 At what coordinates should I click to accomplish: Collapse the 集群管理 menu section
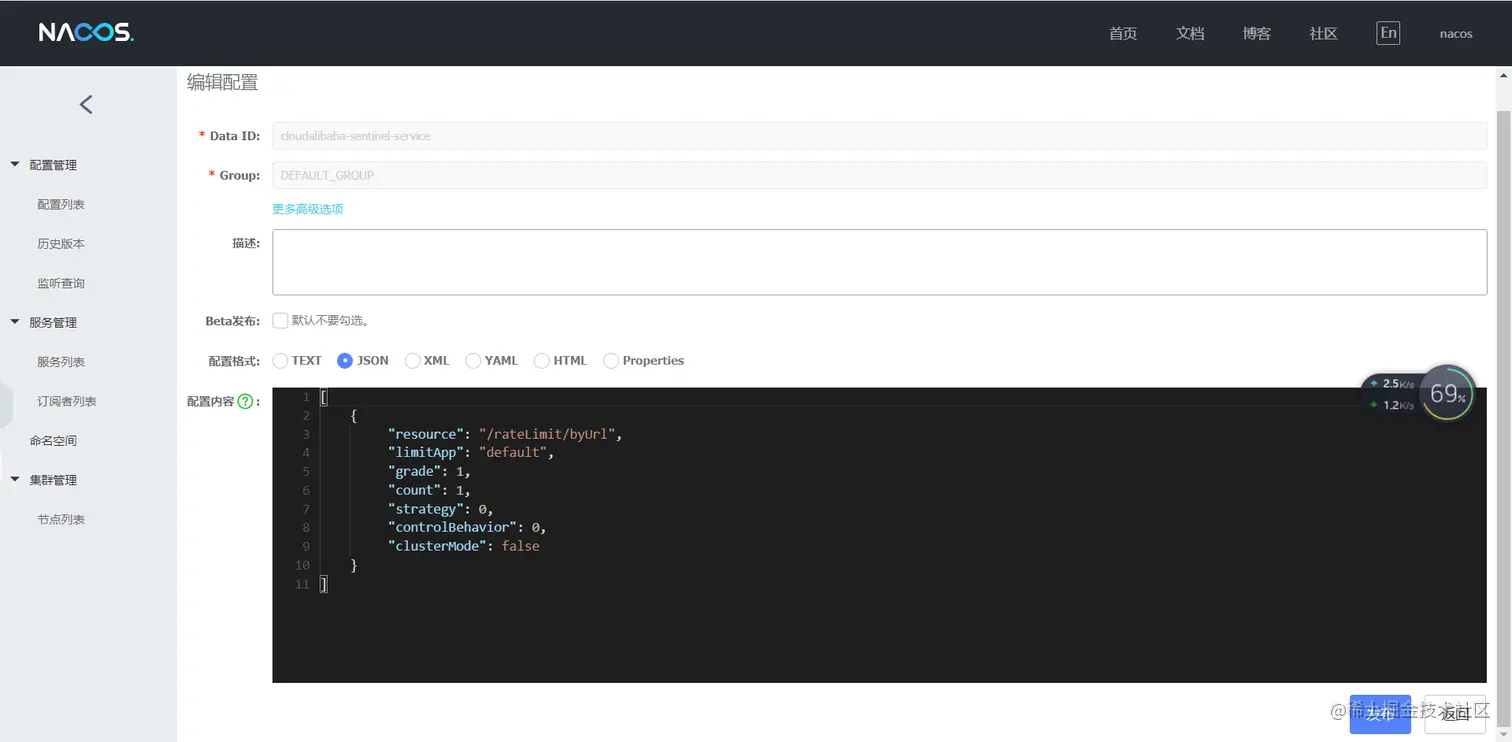pyautogui.click(x=15, y=480)
